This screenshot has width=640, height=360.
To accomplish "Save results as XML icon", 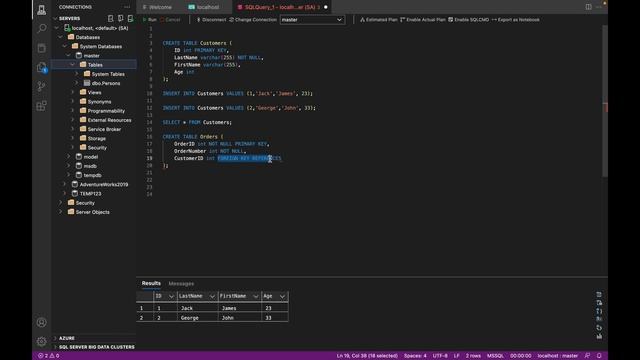I will (x=599, y=319).
